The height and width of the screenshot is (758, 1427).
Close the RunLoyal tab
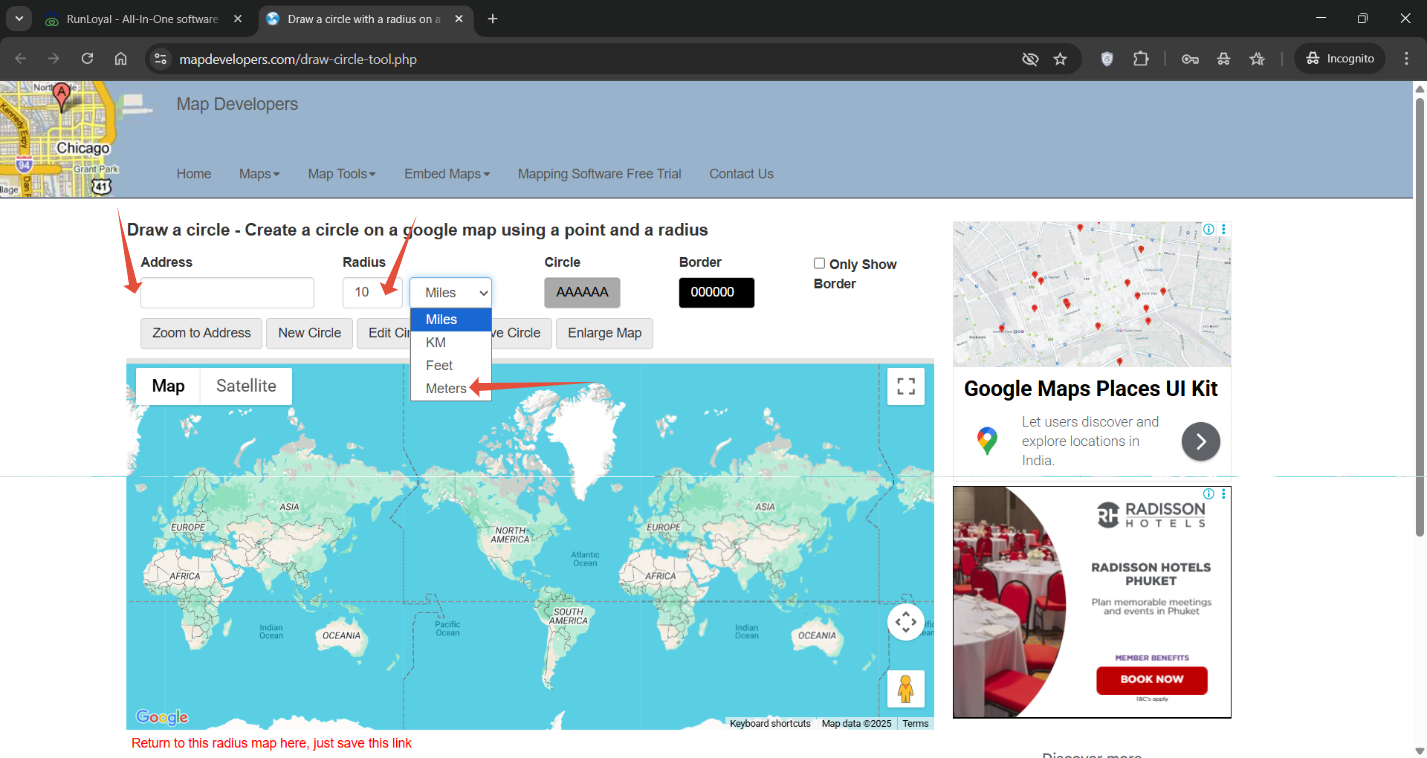coord(238,19)
